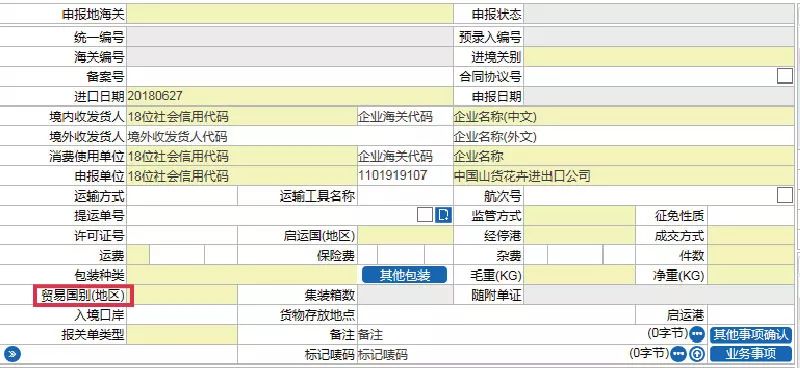
Task: Click the 标记唛码 text field
Action: (492, 354)
